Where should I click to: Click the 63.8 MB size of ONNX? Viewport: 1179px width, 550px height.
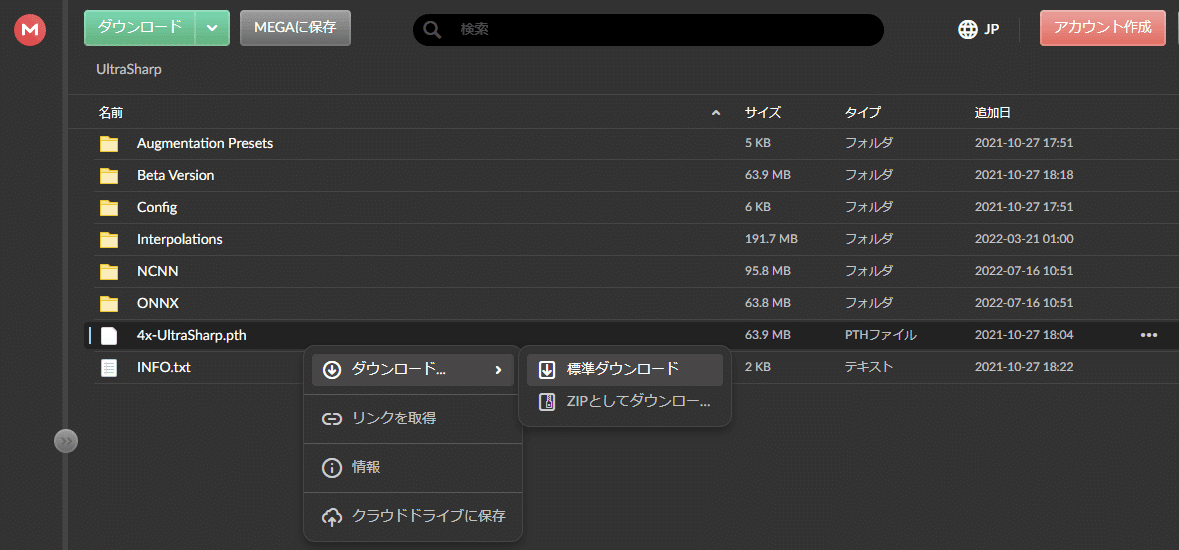(x=767, y=303)
